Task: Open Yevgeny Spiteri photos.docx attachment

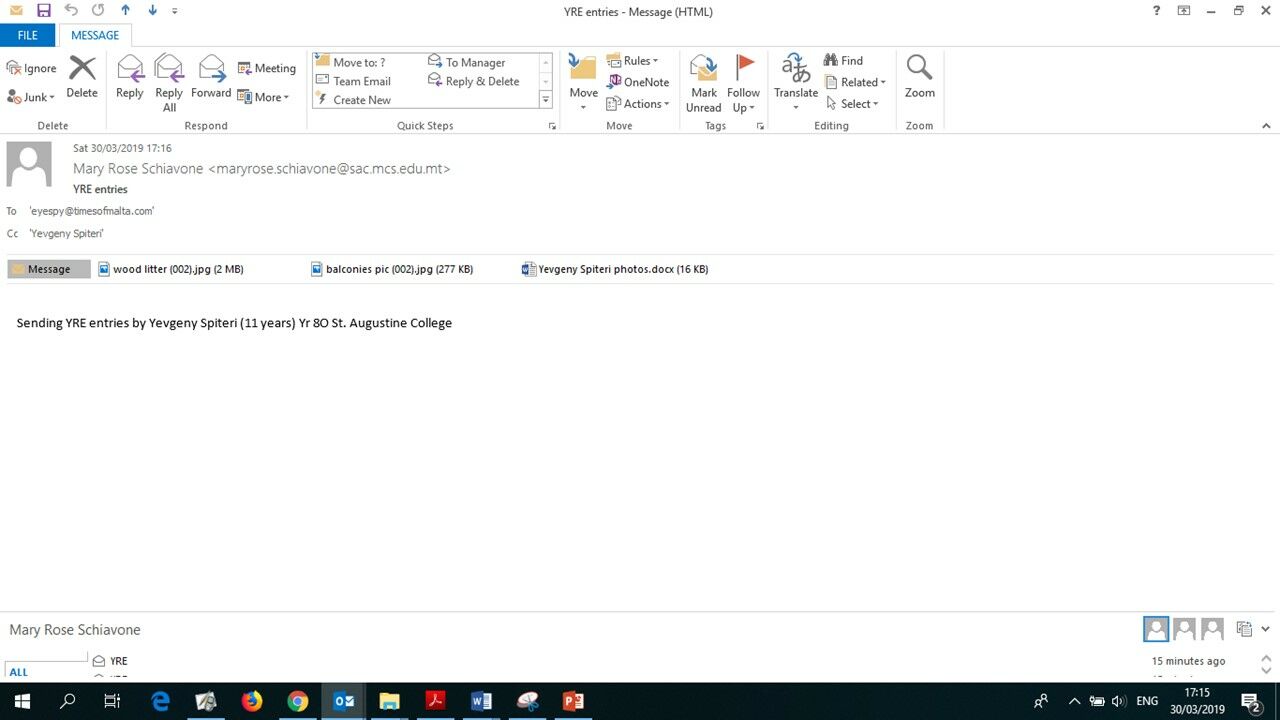Action: [x=615, y=269]
